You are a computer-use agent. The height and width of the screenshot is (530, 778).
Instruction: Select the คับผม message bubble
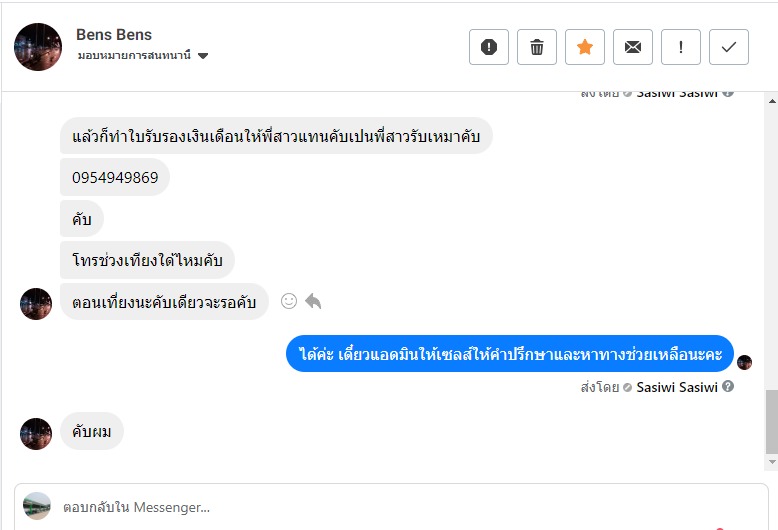(92, 431)
